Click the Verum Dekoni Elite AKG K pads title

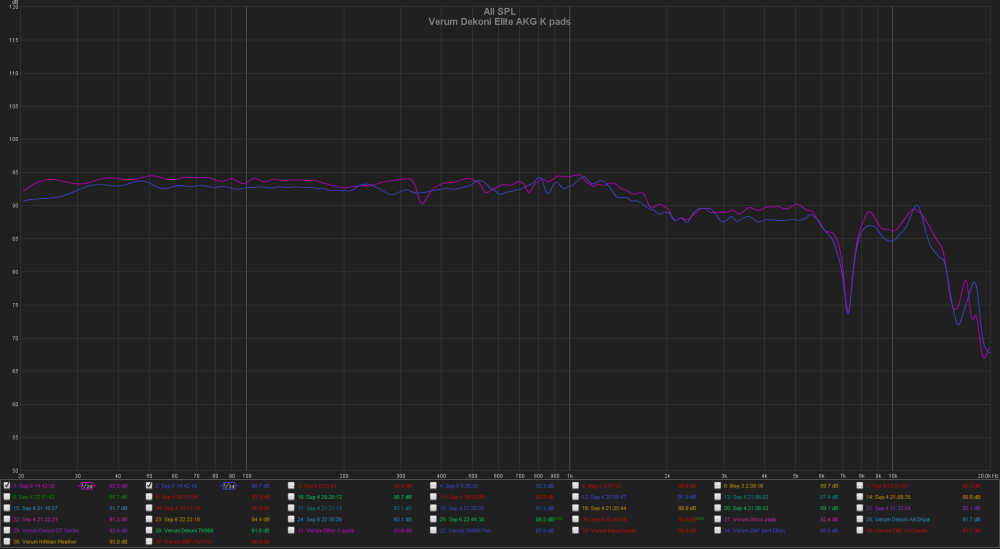(x=499, y=21)
